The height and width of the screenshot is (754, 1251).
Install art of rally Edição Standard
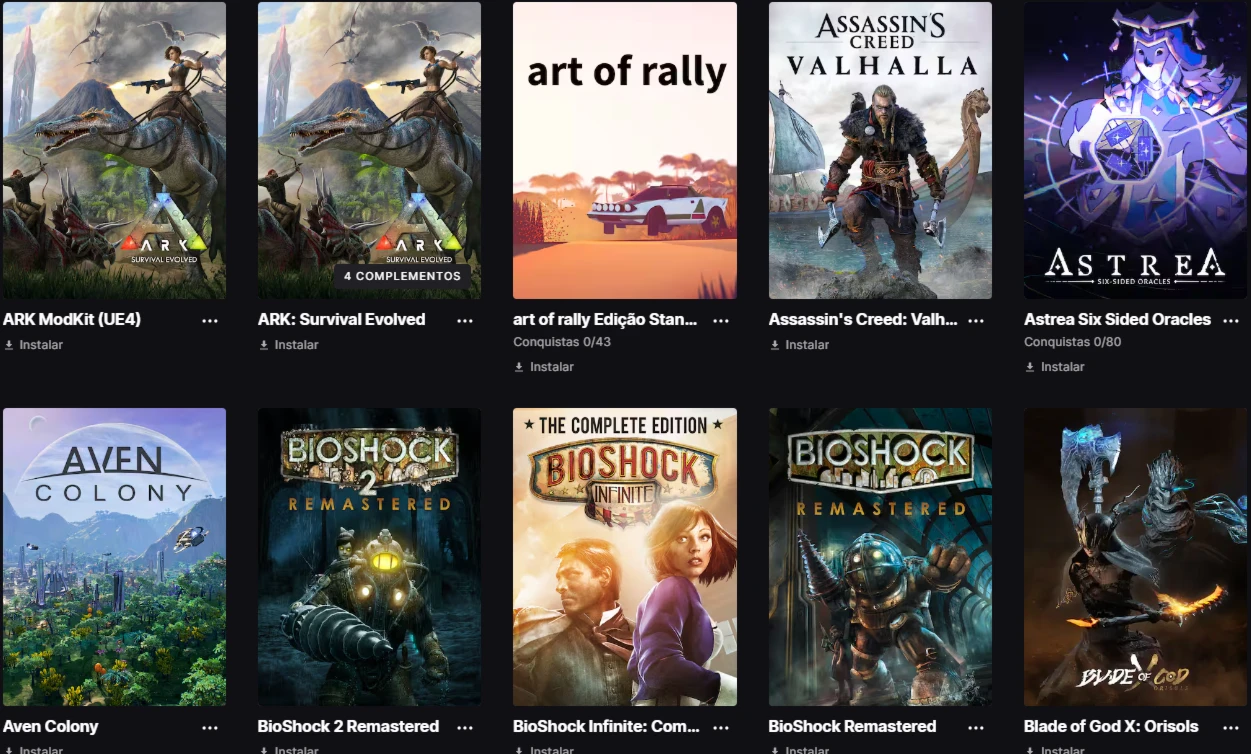pyautogui.click(x=544, y=367)
